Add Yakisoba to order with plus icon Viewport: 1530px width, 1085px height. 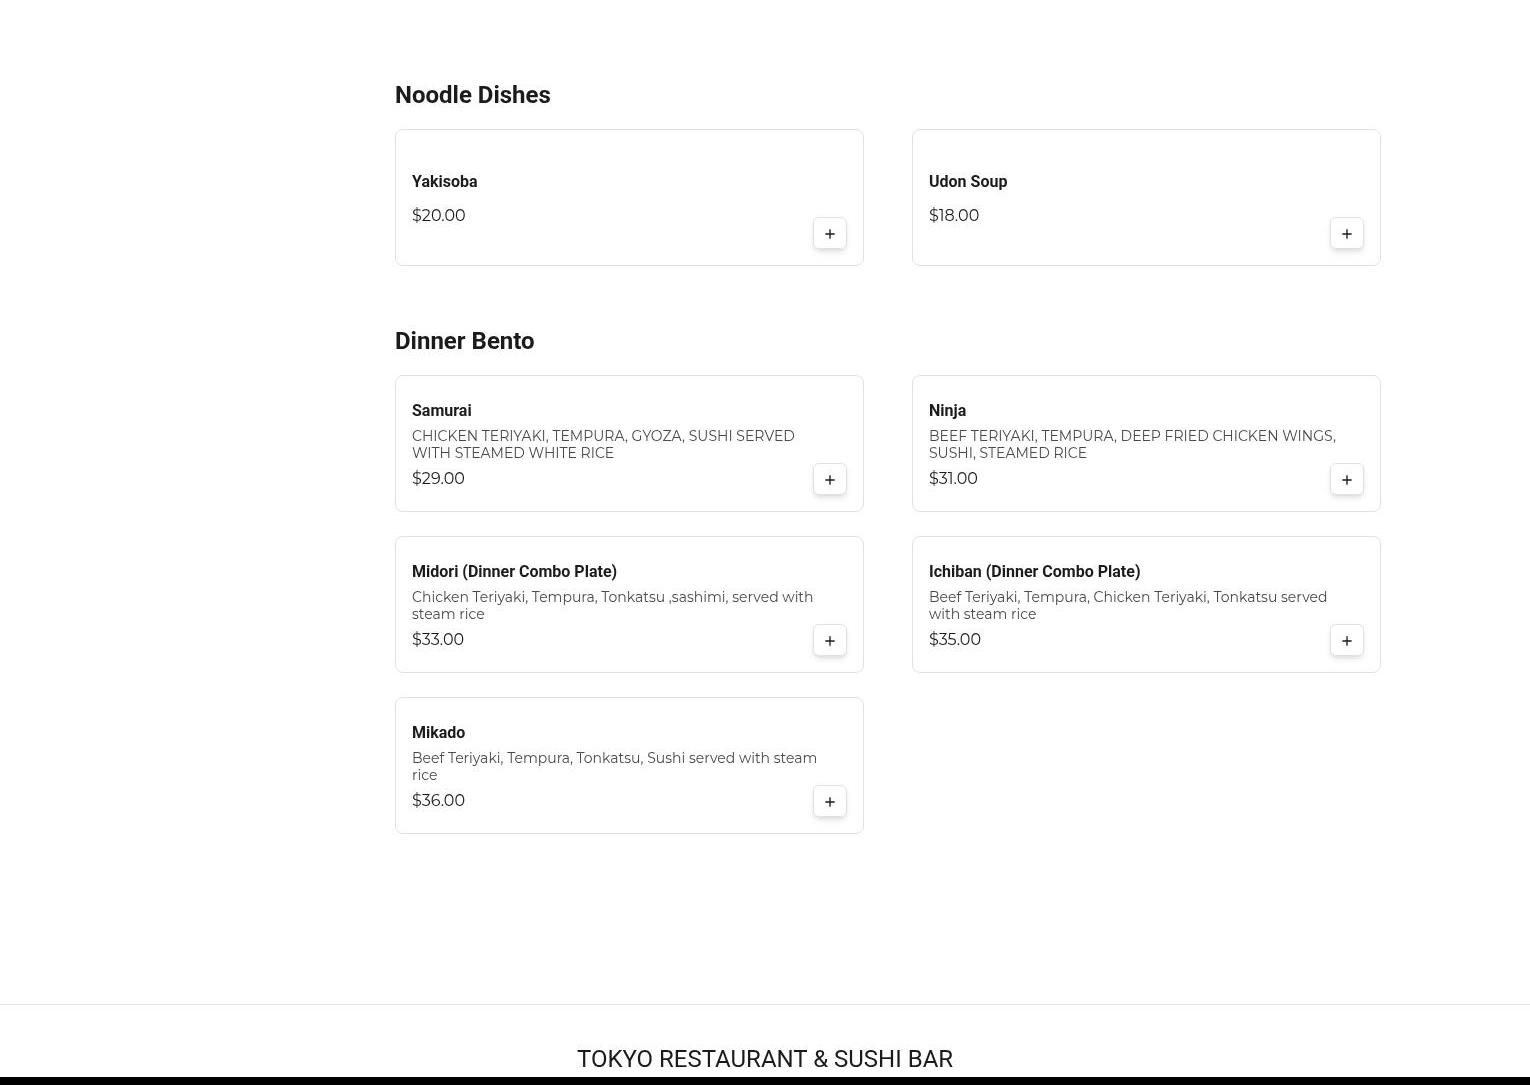coord(830,234)
